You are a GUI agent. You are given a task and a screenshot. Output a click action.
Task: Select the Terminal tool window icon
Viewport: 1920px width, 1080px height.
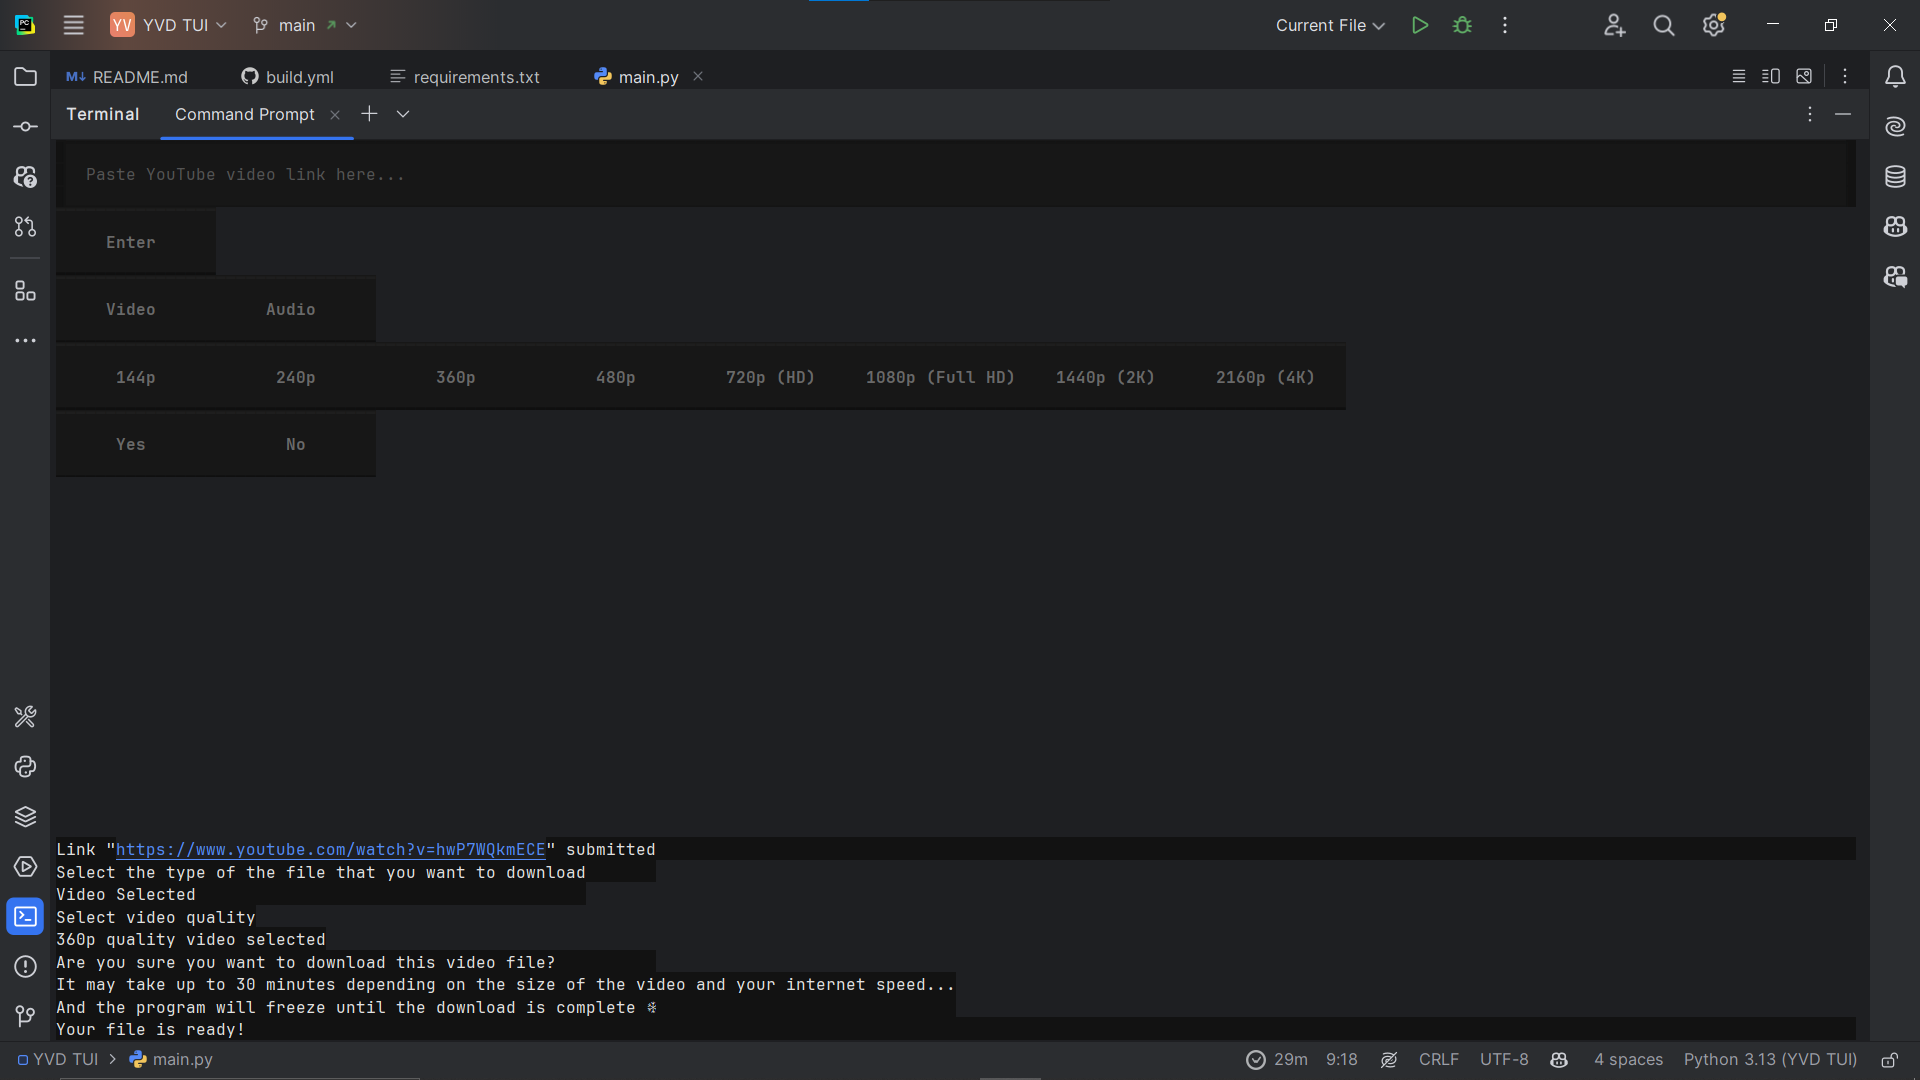click(x=25, y=917)
